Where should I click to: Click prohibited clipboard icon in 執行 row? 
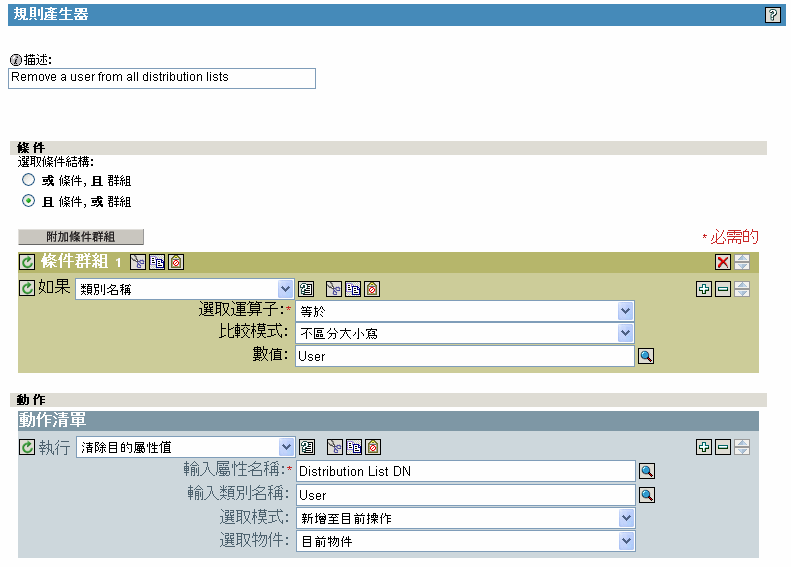pos(373,447)
